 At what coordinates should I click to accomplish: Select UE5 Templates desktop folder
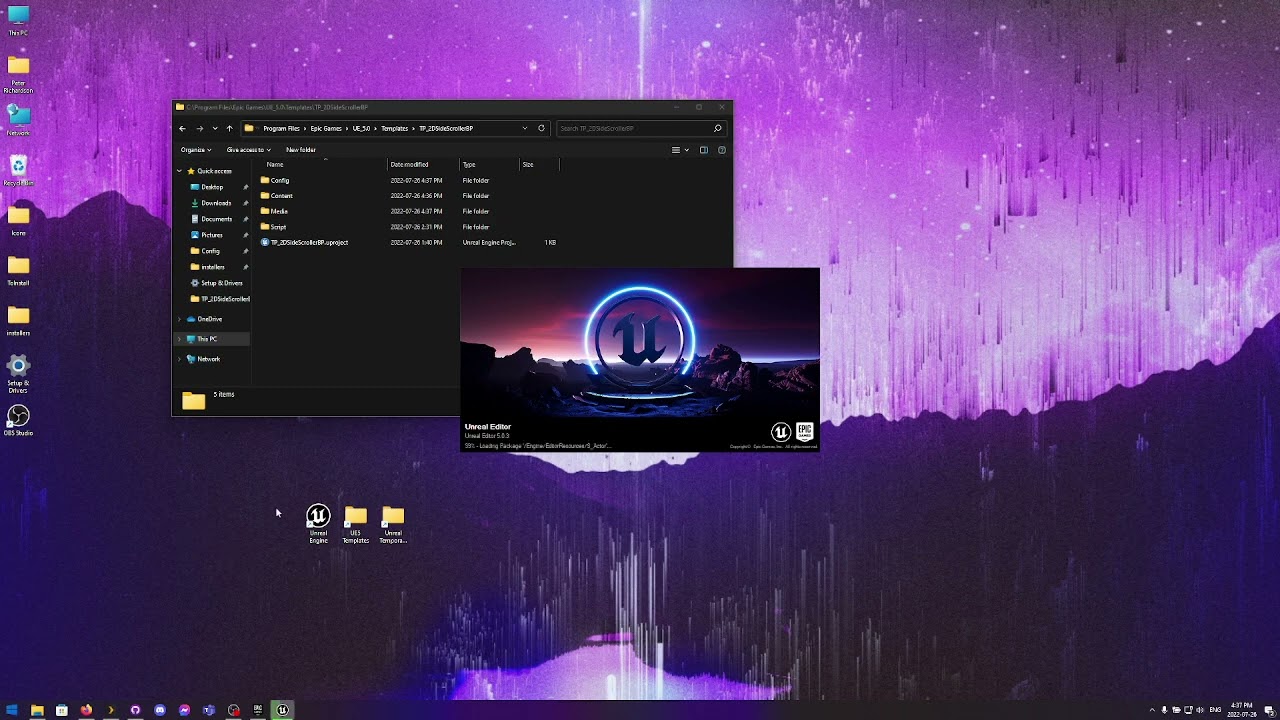pyautogui.click(x=356, y=524)
